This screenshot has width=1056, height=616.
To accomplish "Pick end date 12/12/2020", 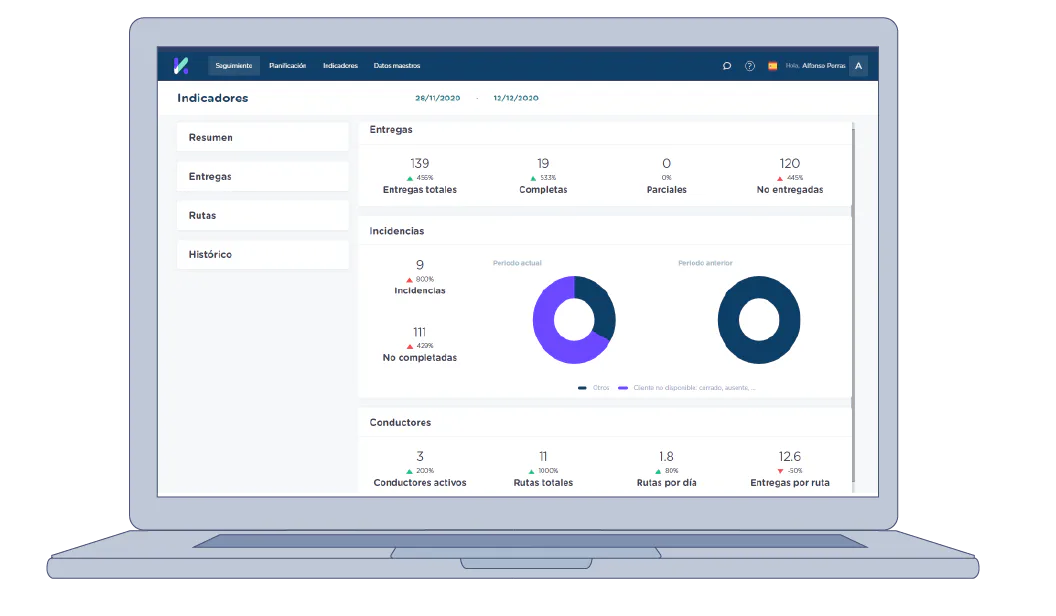I will tap(516, 98).
